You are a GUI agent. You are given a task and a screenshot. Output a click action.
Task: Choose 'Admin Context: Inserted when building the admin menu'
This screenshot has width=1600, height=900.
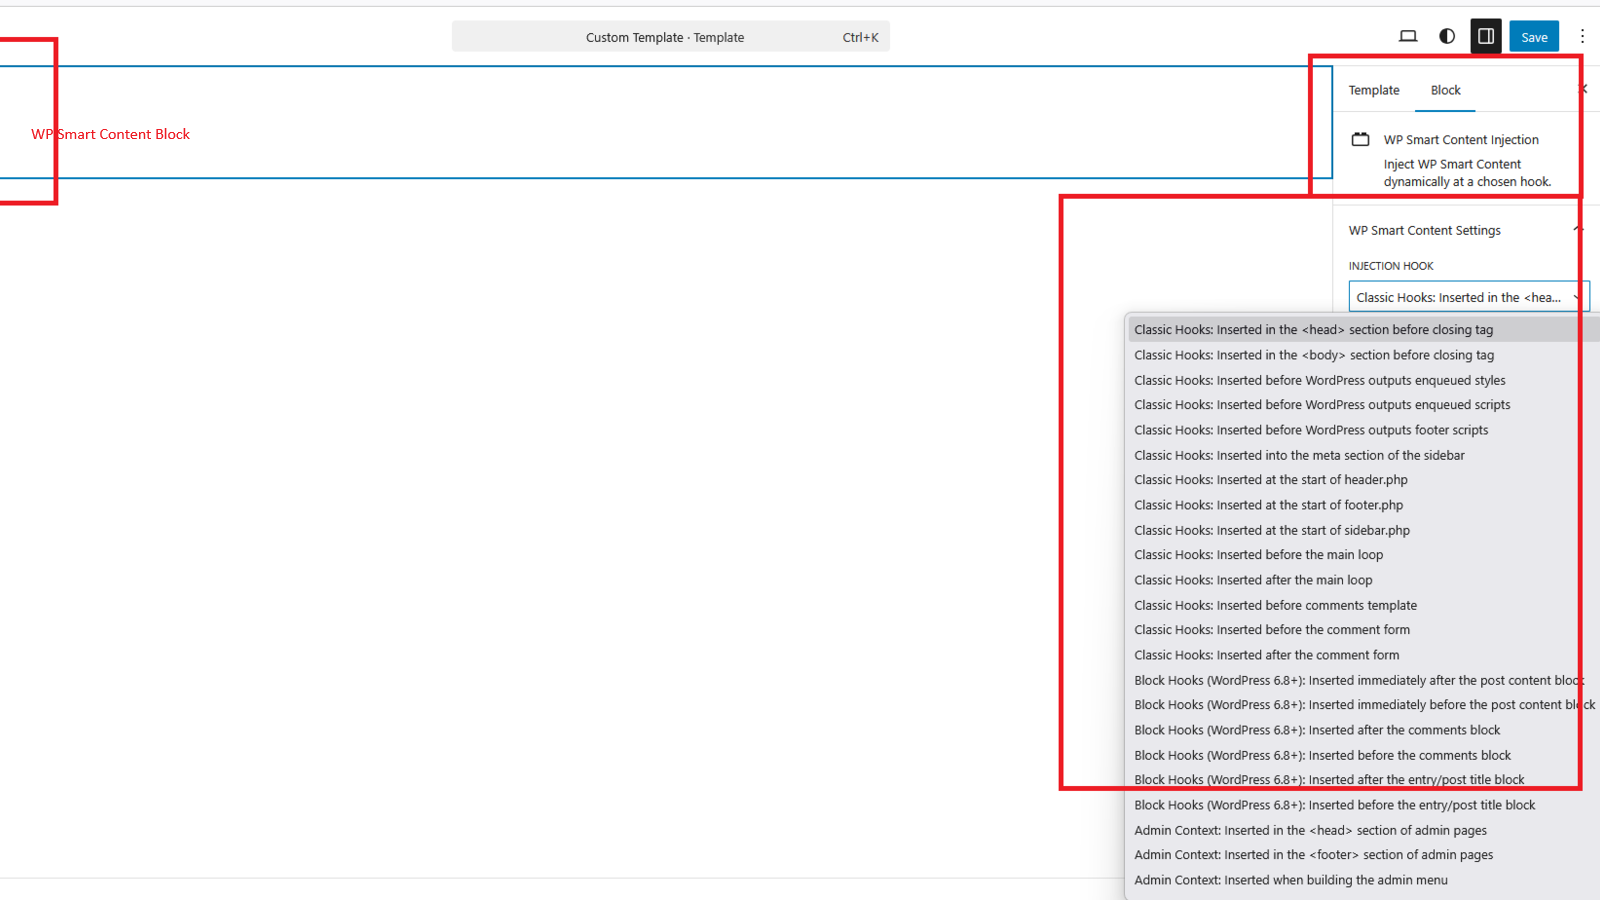pos(1290,880)
